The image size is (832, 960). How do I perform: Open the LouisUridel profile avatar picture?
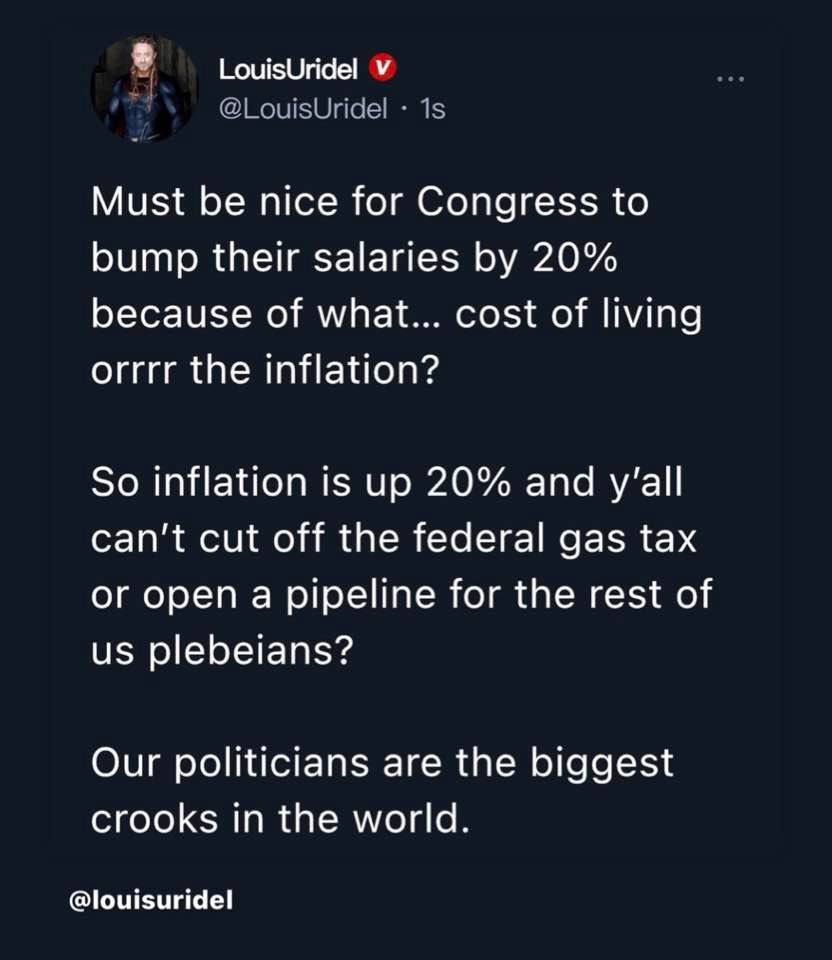[145, 89]
